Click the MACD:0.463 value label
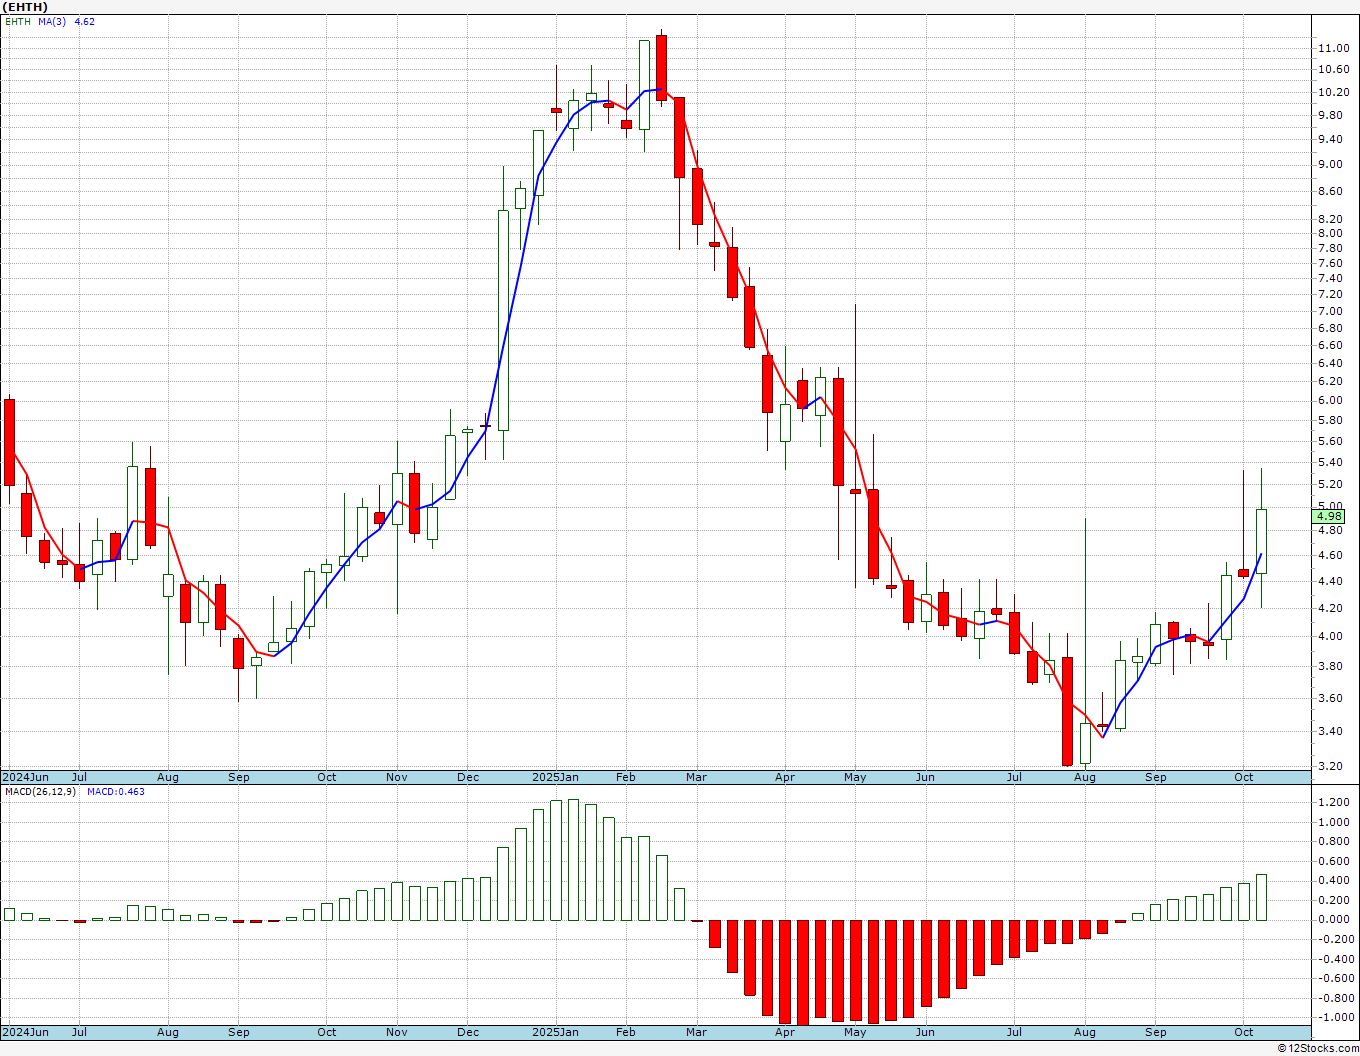The width and height of the screenshot is (1360, 1056). [115, 791]
